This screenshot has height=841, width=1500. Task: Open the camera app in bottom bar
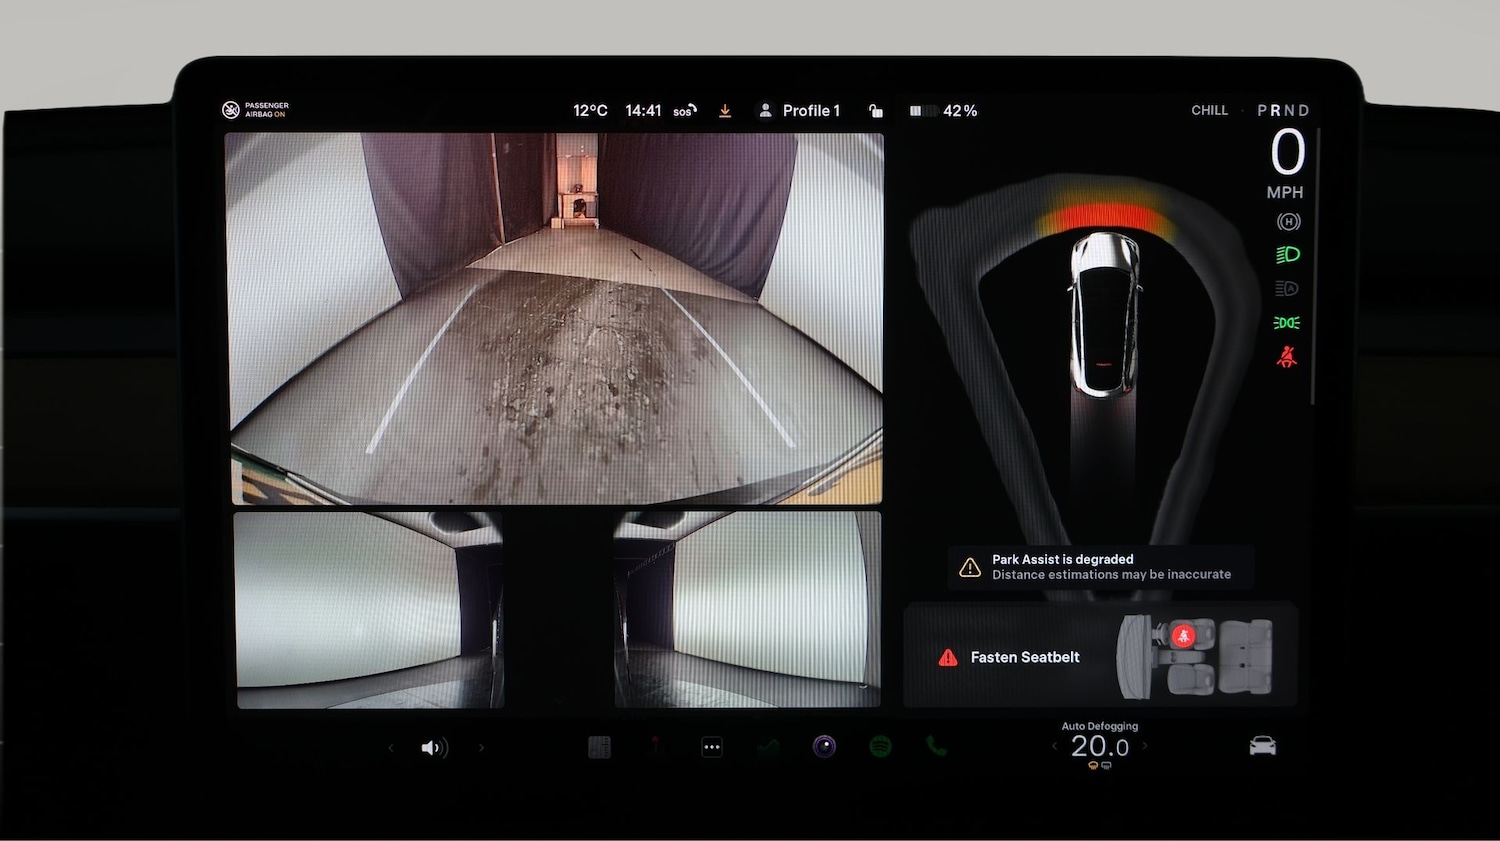[x=824, y=746]
